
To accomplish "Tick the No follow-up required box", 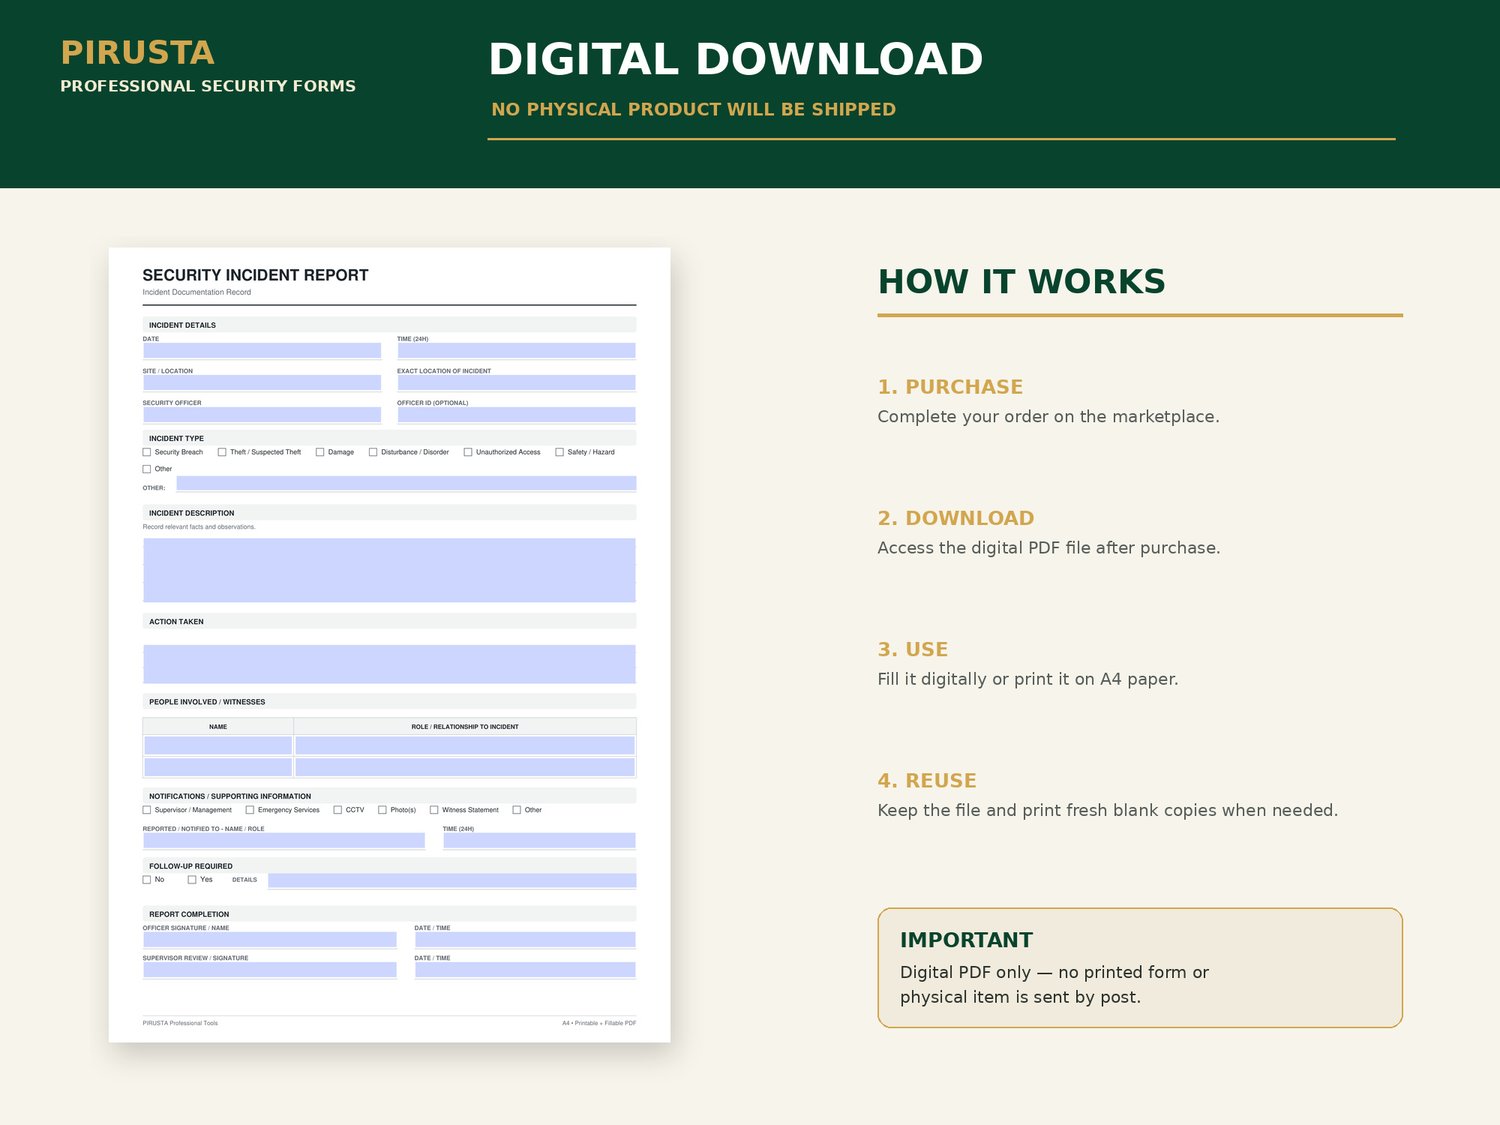I will [x=147, y=880].
